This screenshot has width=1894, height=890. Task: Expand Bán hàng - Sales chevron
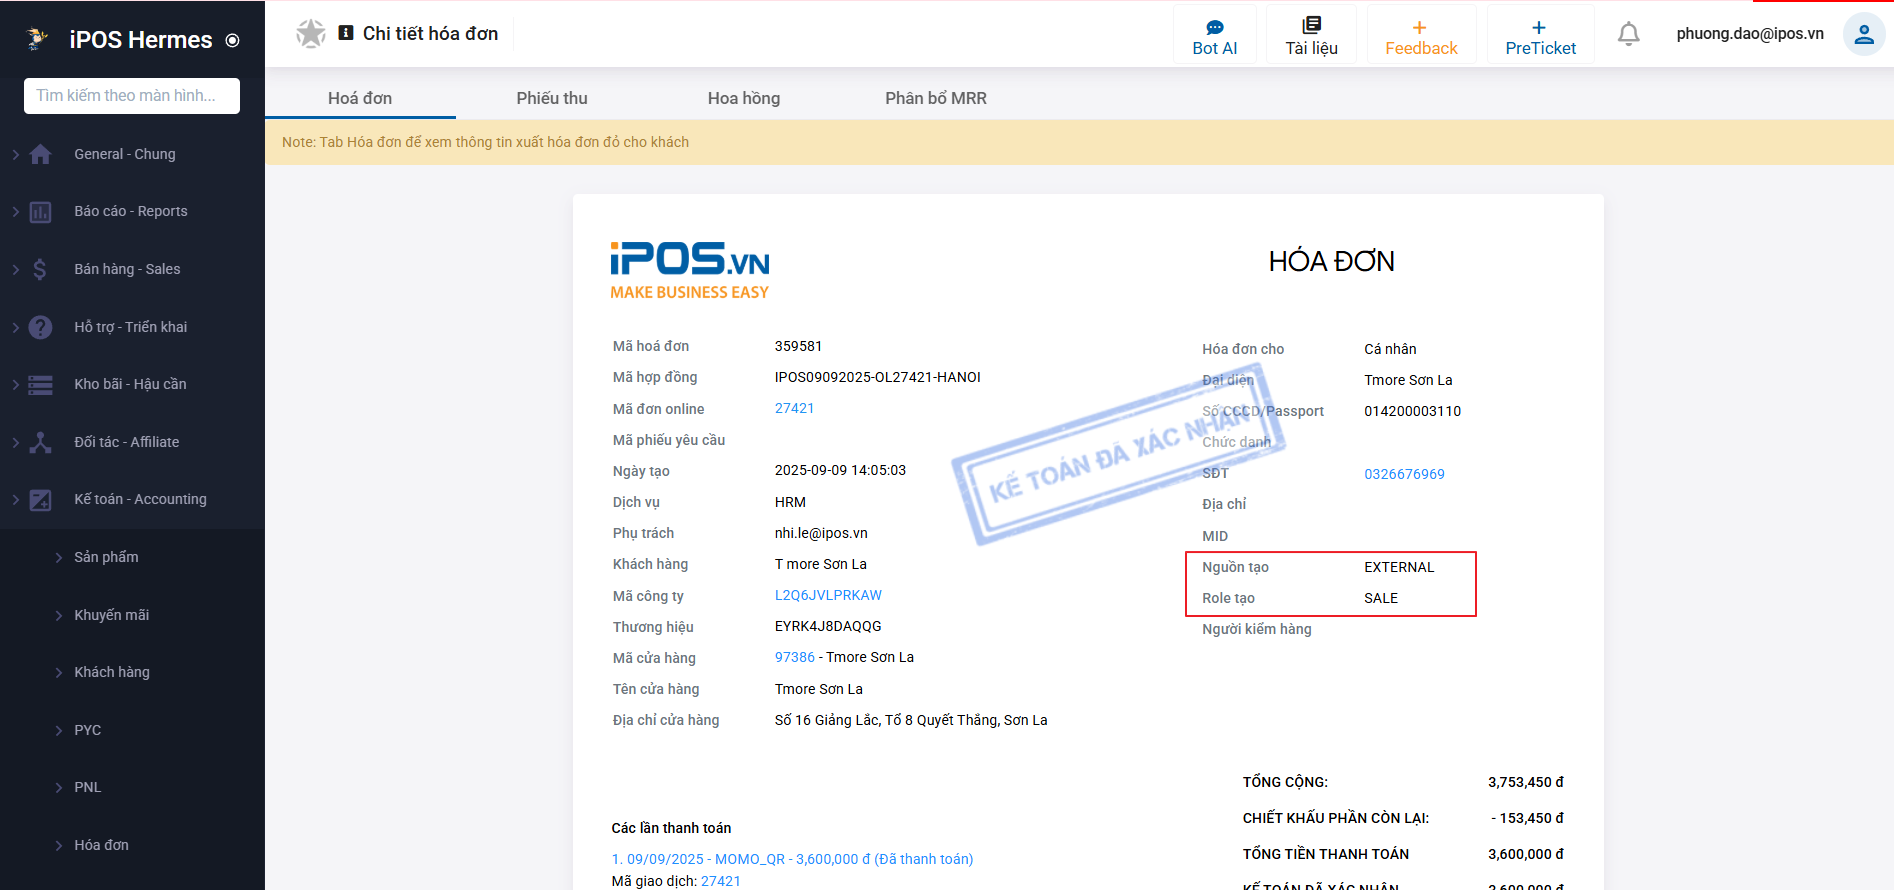[x=16, y=269]
